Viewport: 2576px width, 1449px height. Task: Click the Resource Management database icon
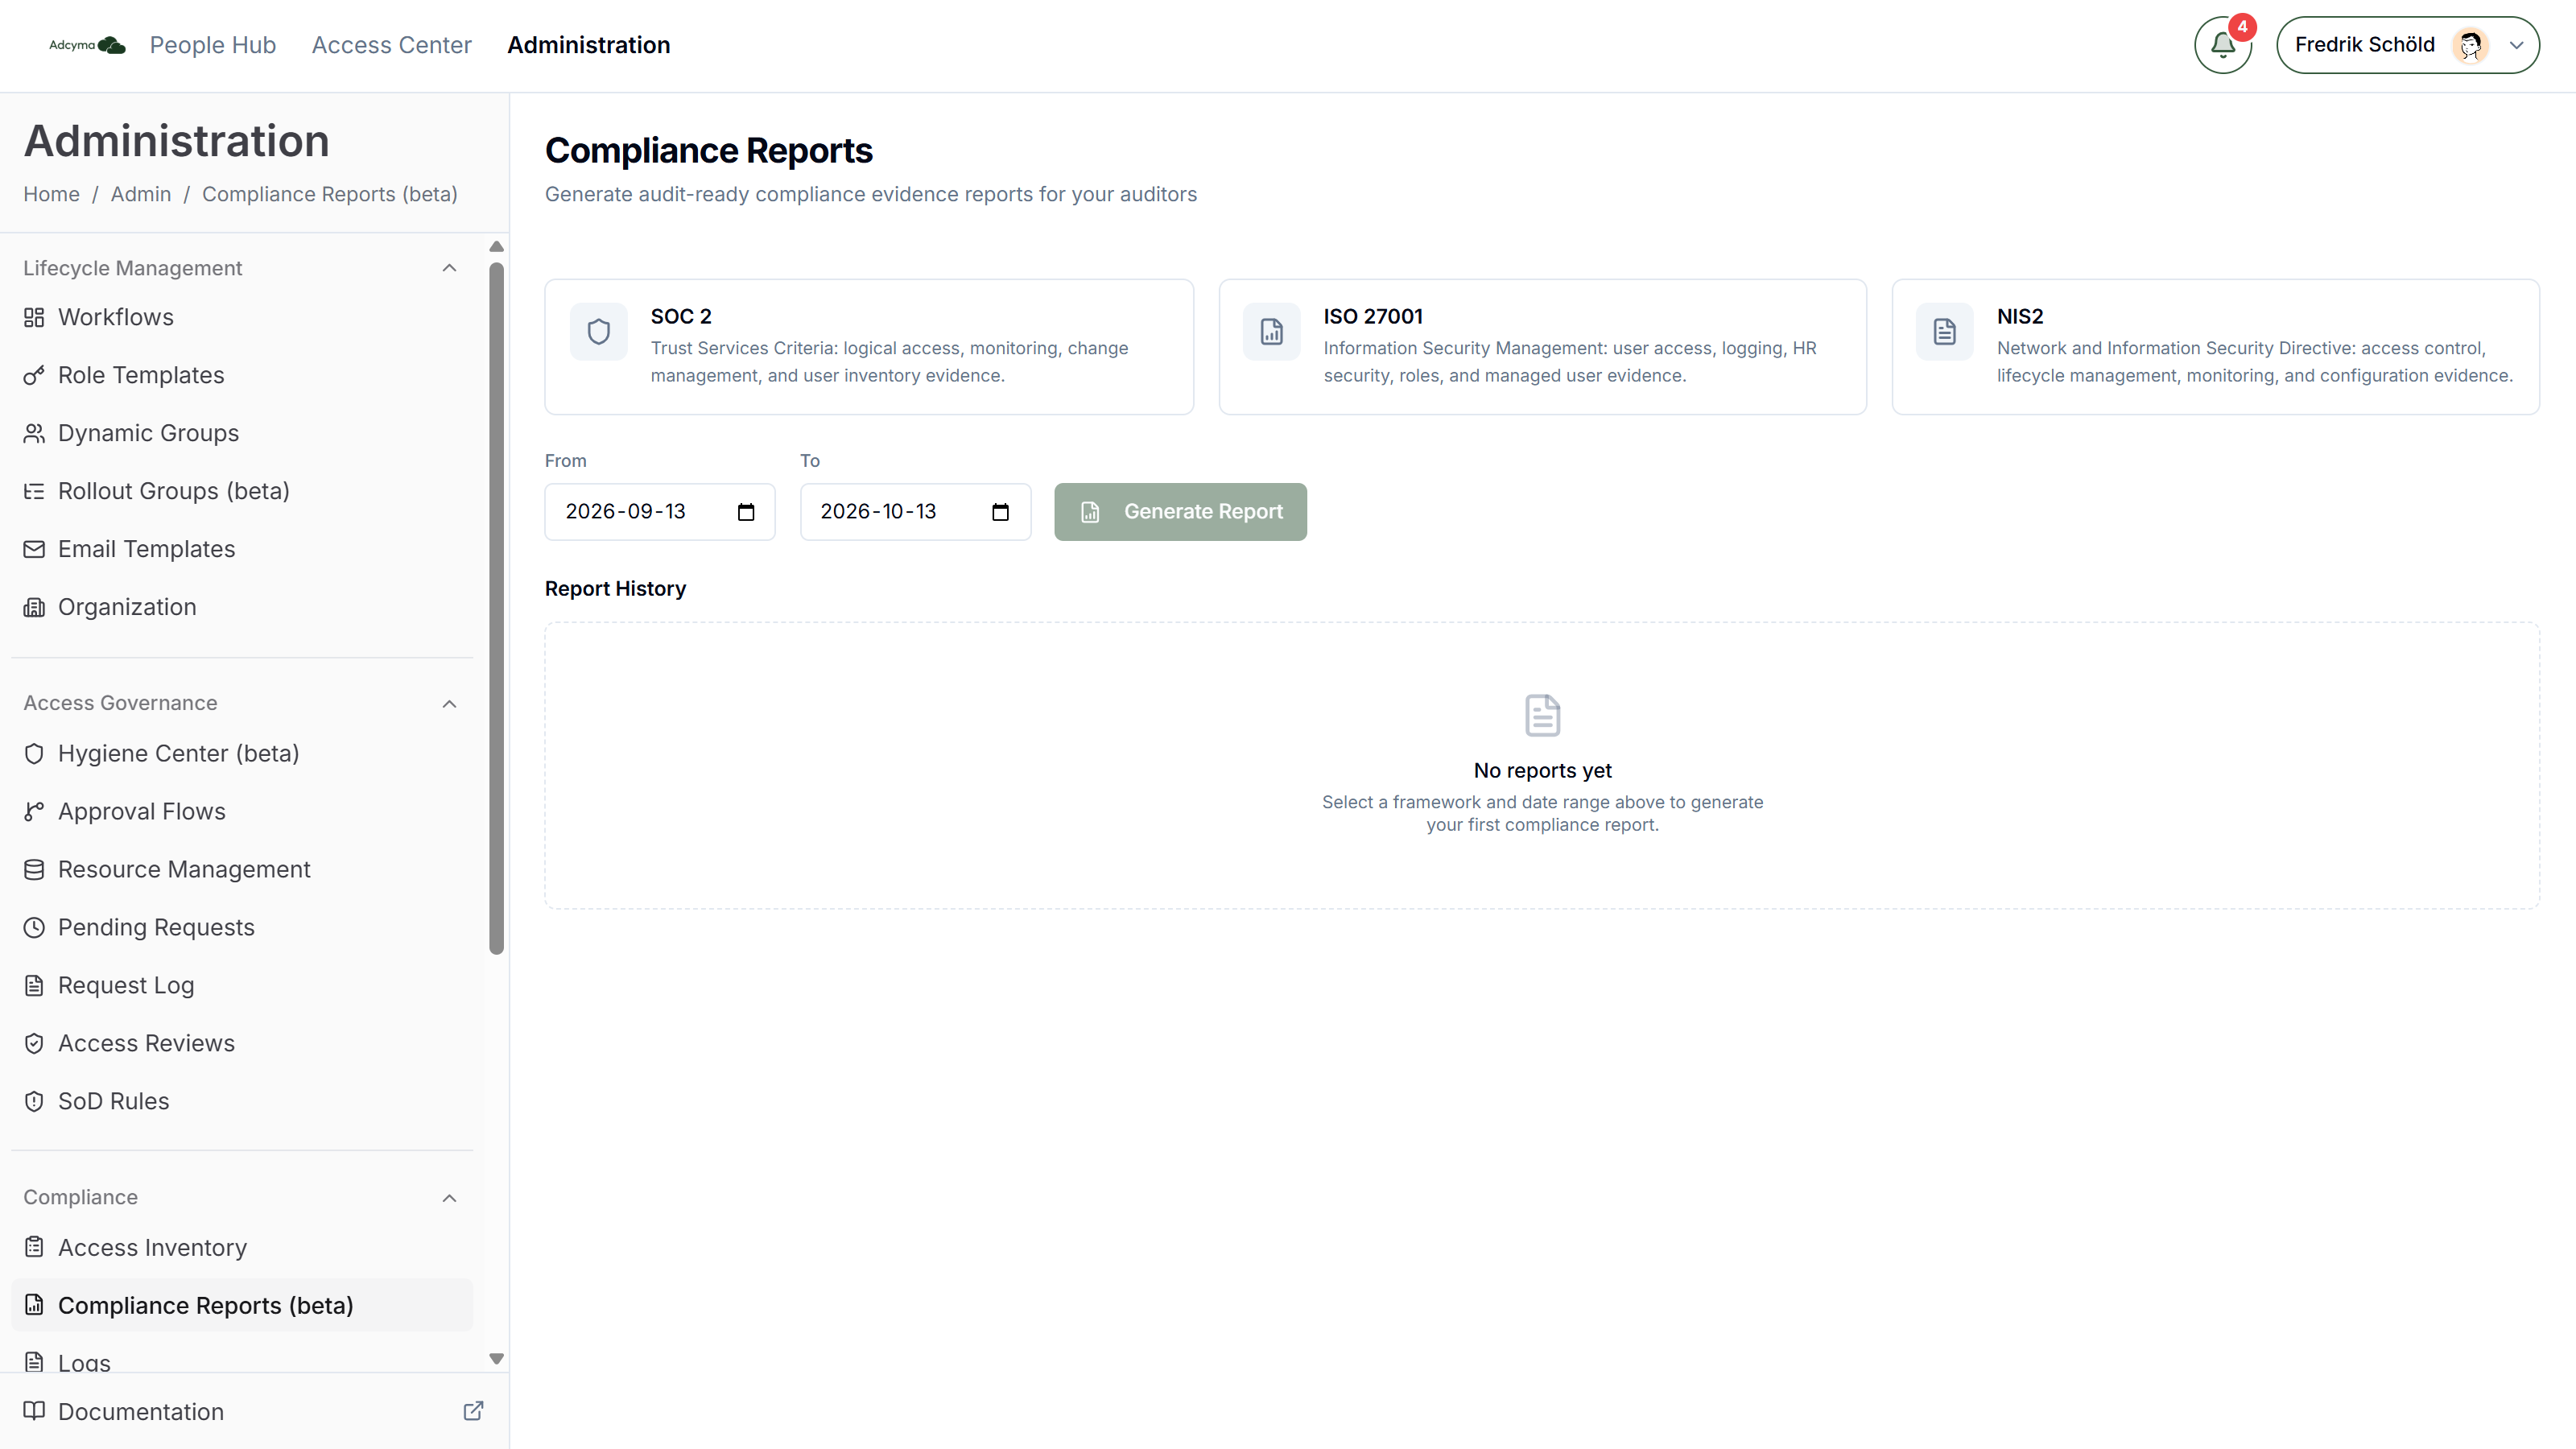point(34,869)
